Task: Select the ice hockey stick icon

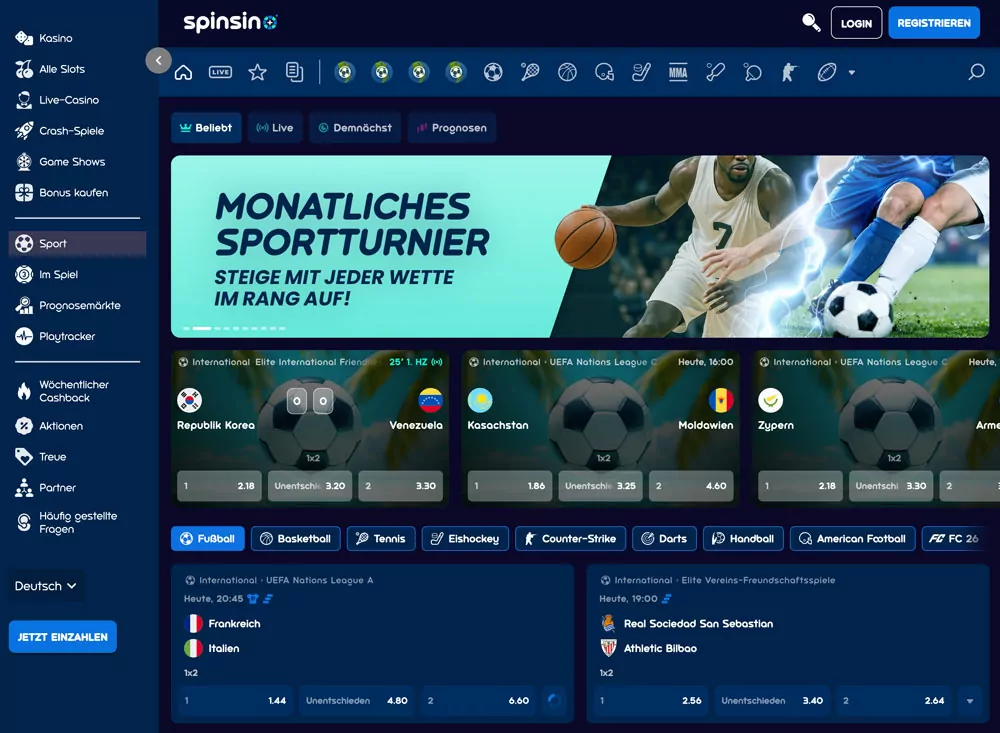Action: (641, 72)
